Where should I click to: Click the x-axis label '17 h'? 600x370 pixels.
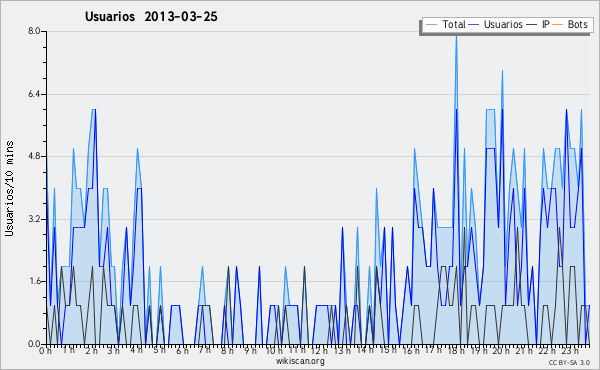point(433,350)
